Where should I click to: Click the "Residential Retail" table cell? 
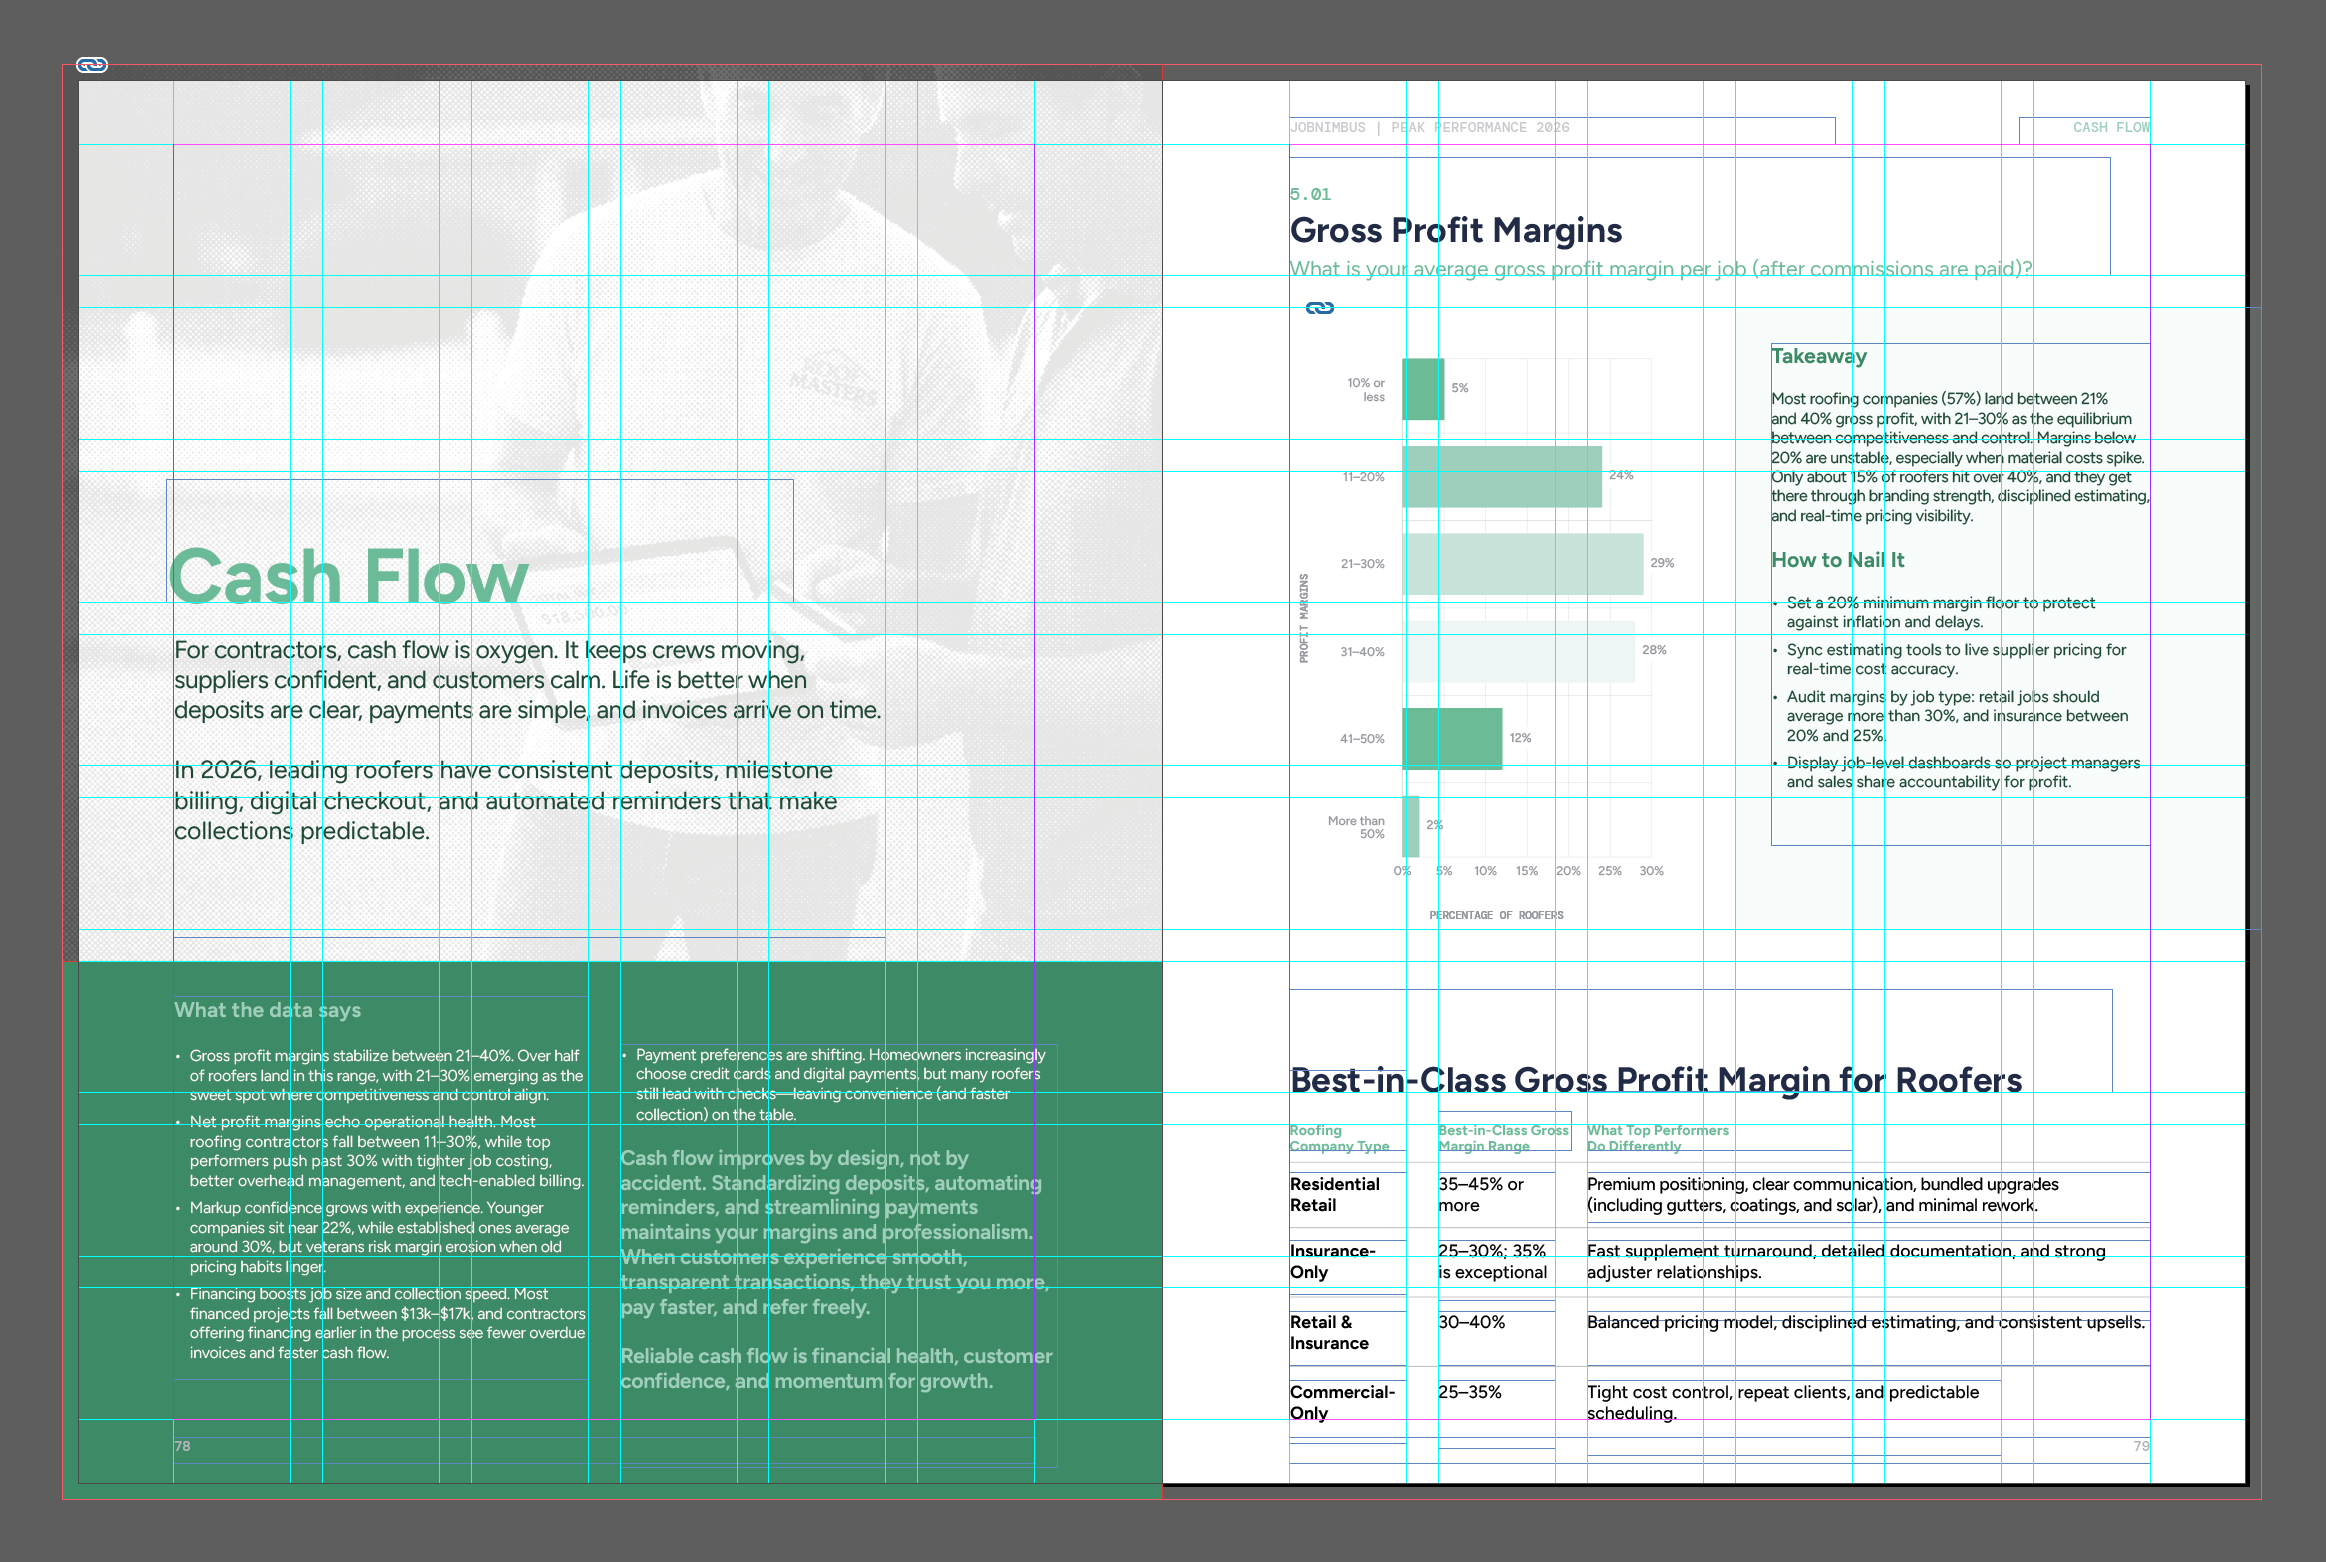coord(1334,1194)
